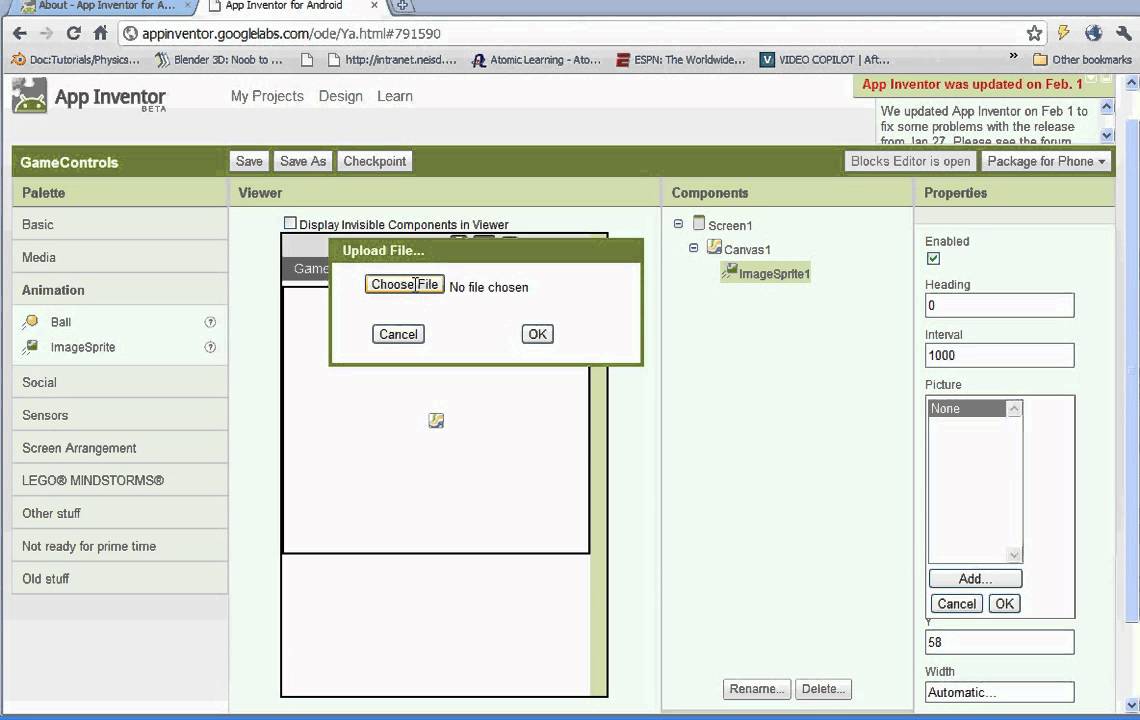Click the browser back arrow

click(20, 33)
